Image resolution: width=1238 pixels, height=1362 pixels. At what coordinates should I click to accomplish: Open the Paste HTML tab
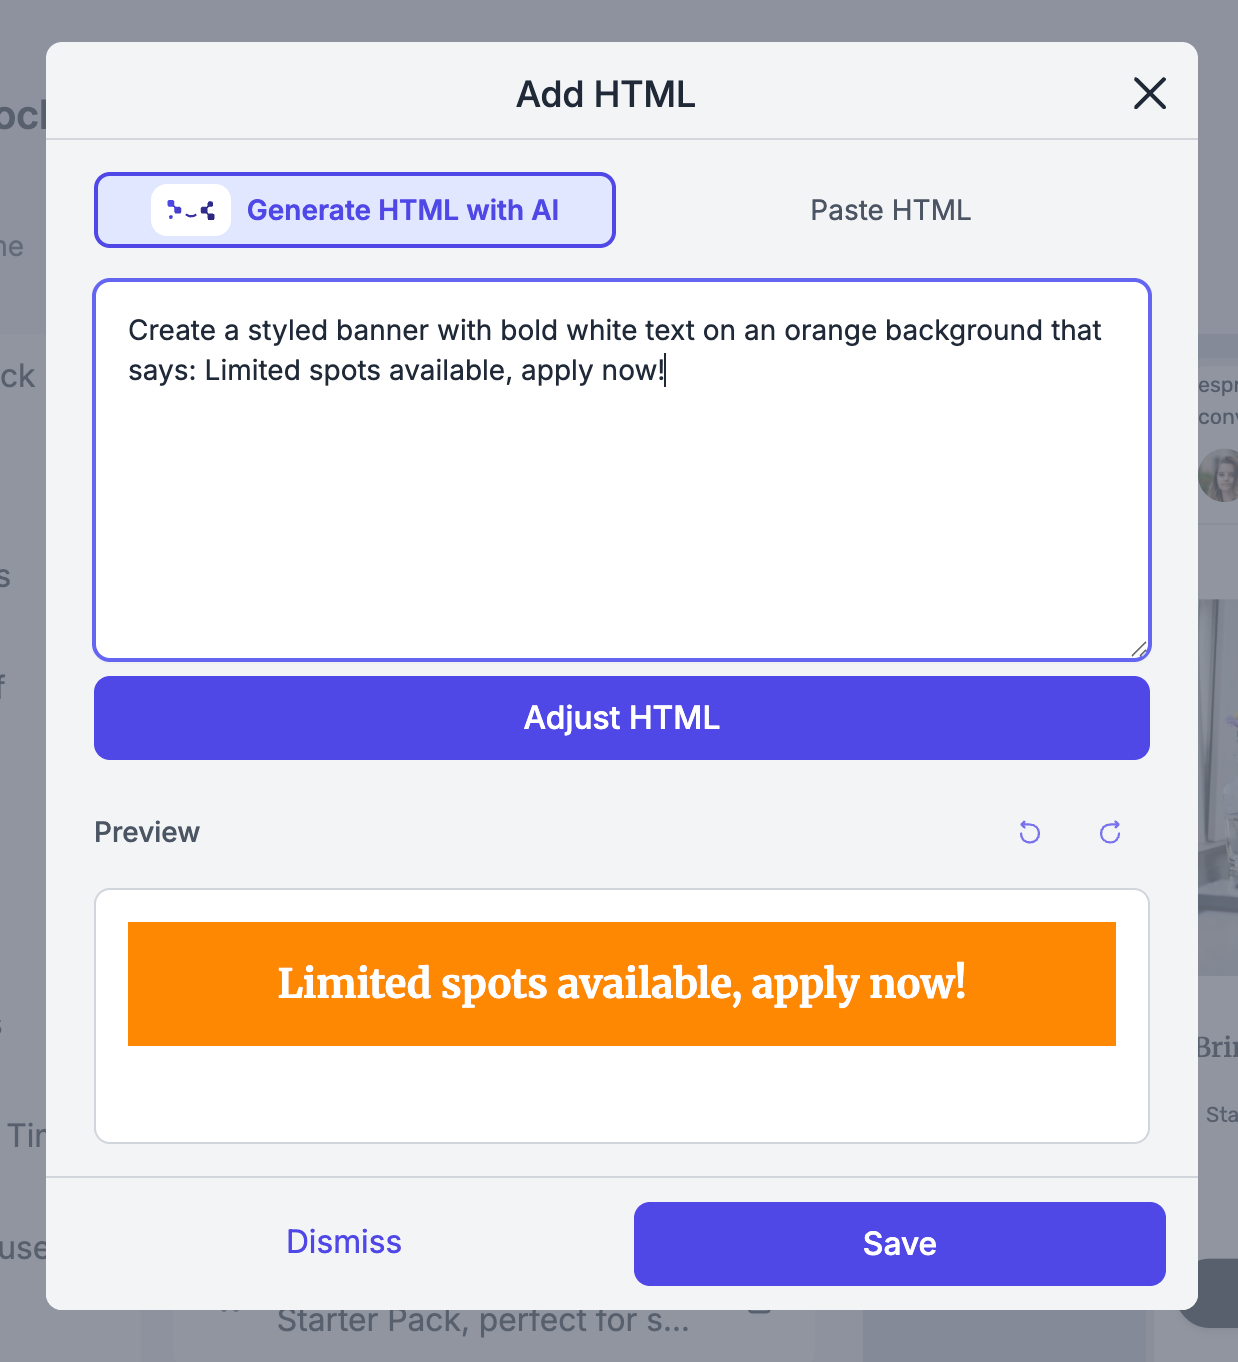tap(890, 210)
